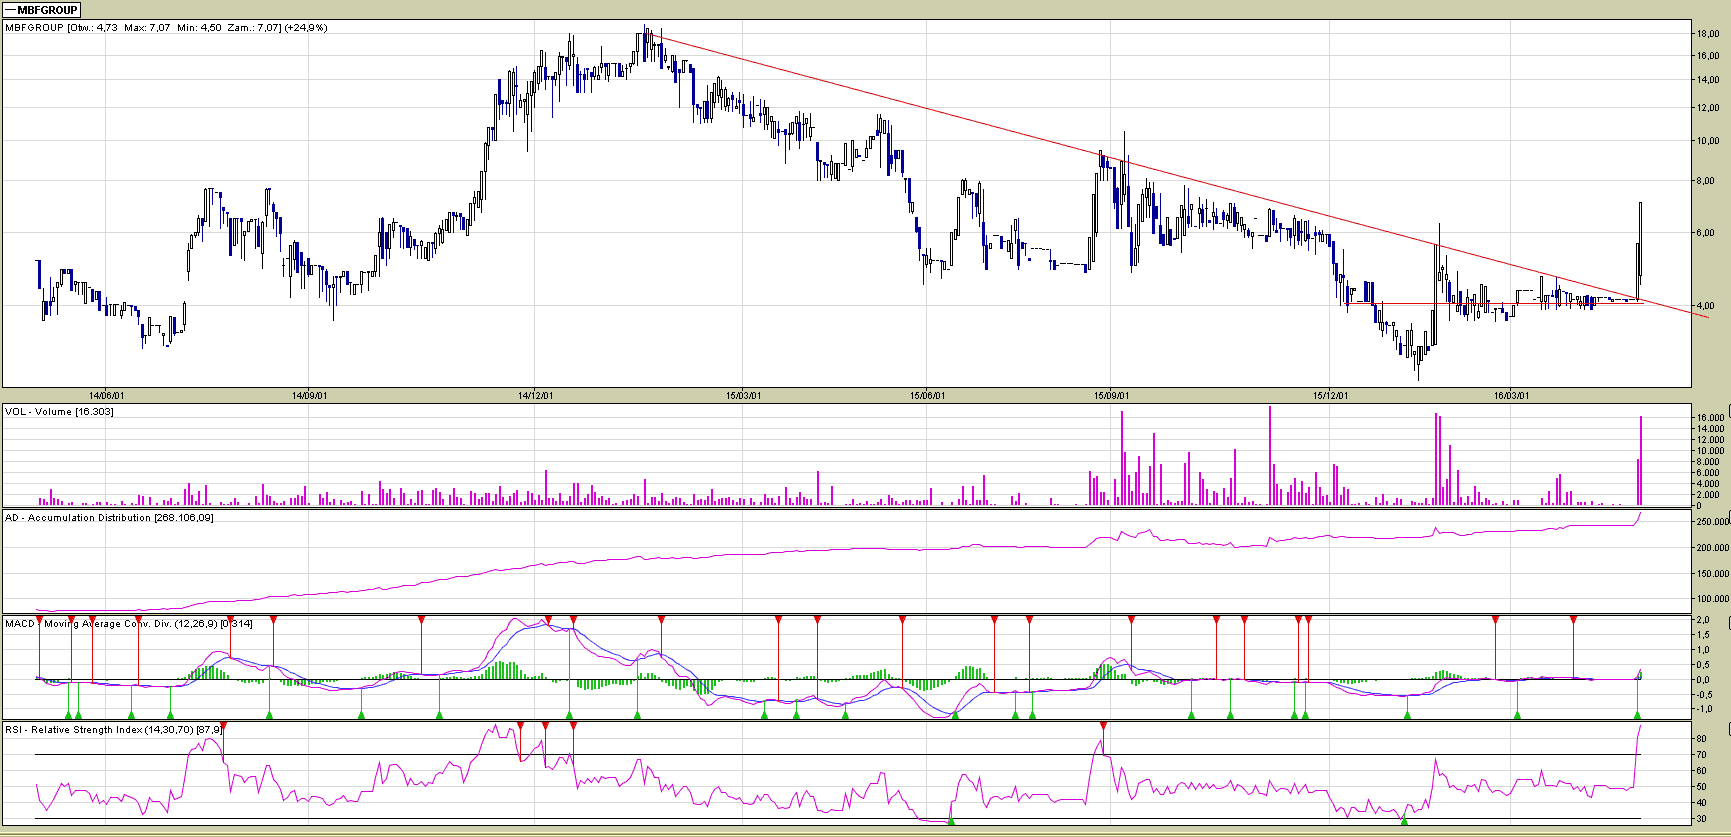Click the 15/03/01 date axis label
The image size is (1731, 837).
tap(743, 396)
